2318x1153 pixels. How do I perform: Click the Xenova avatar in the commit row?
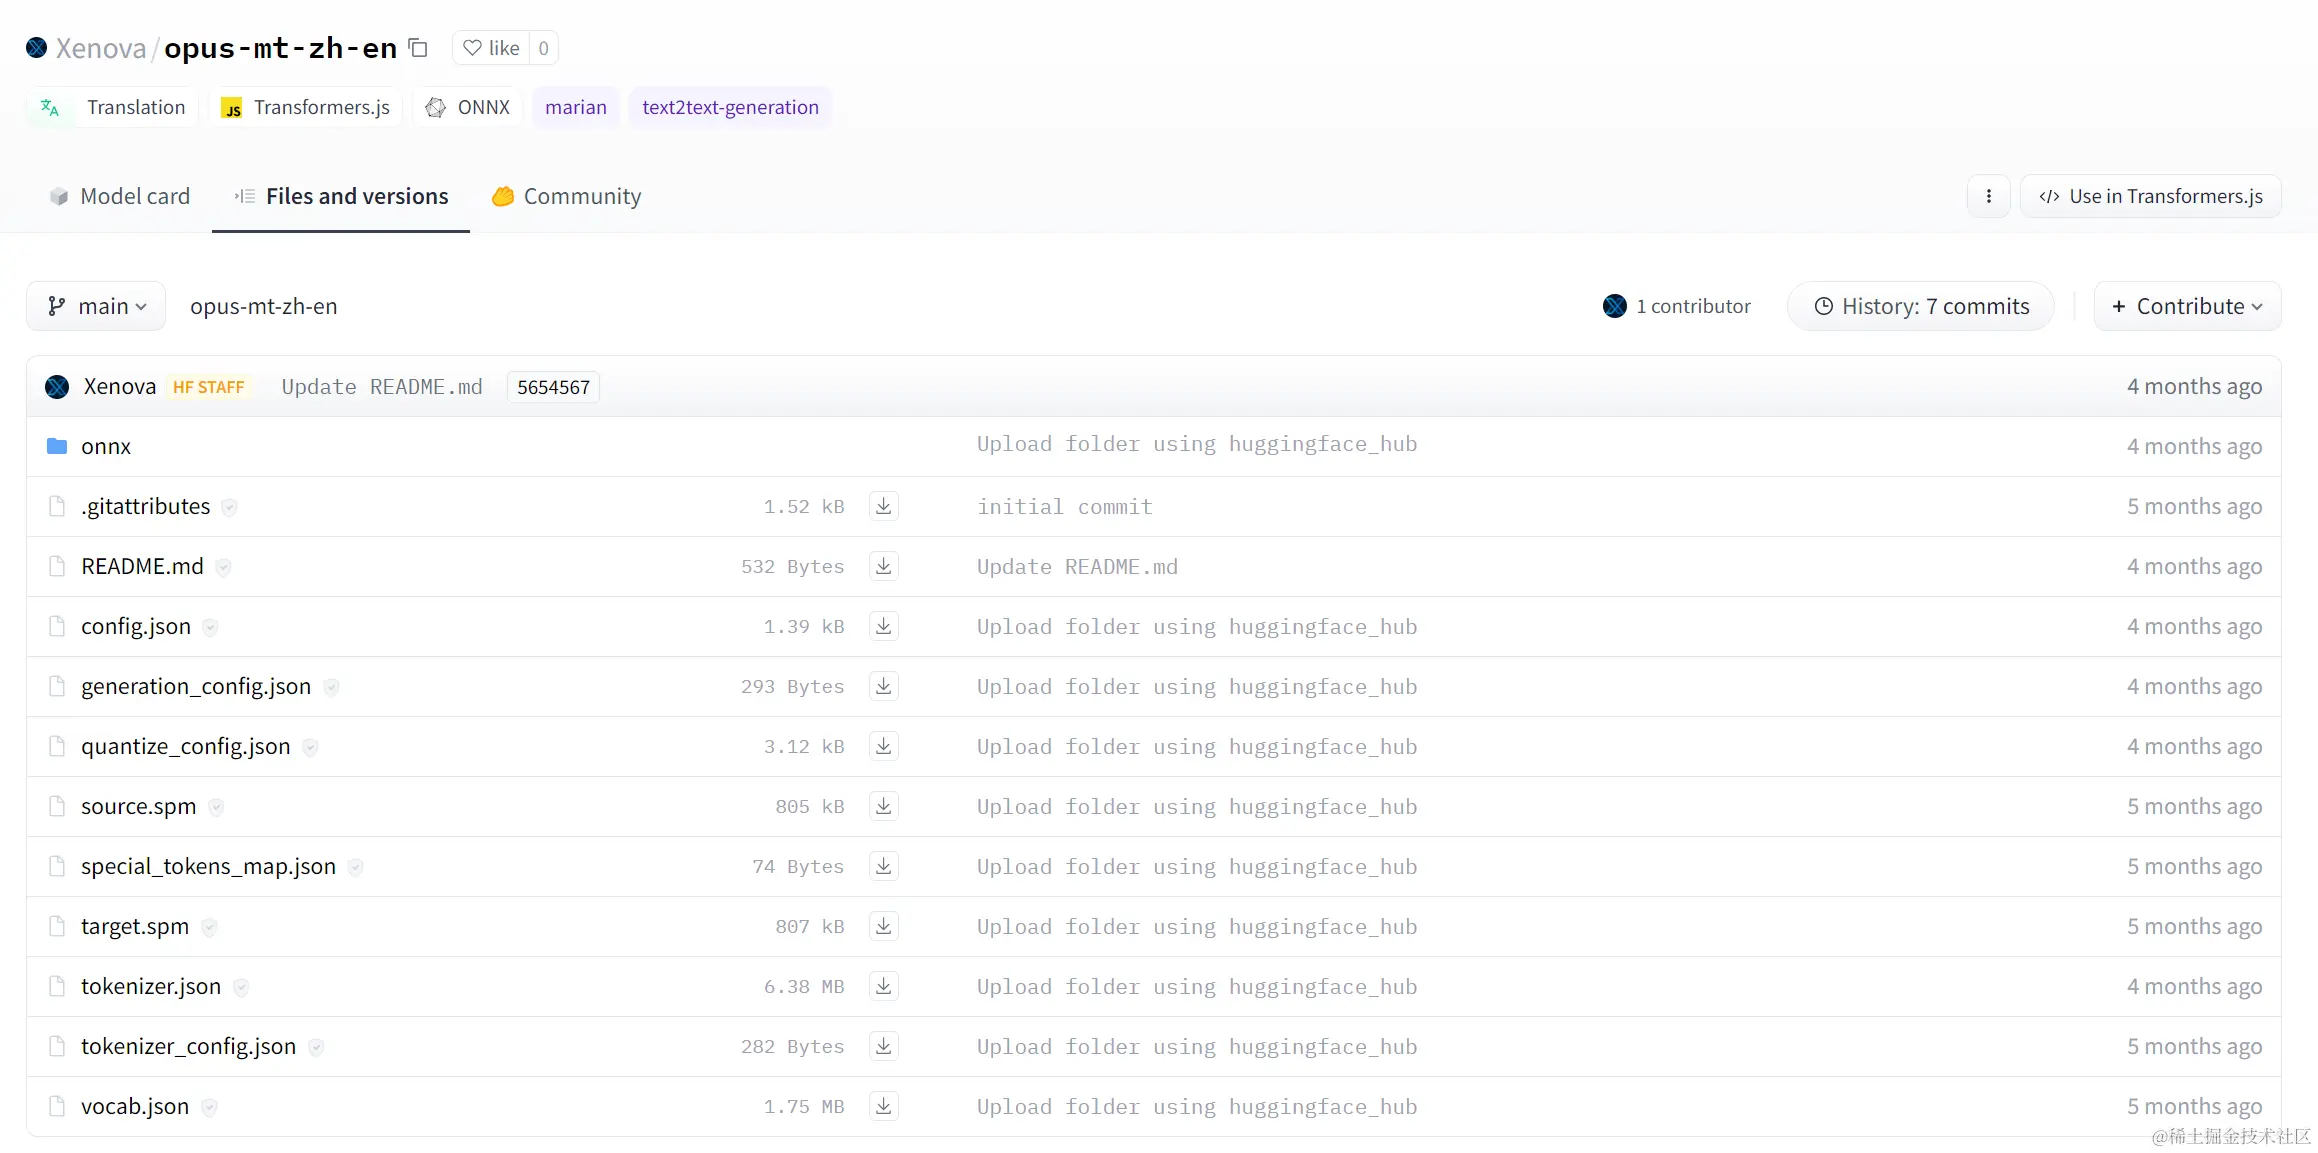(57, 387)
